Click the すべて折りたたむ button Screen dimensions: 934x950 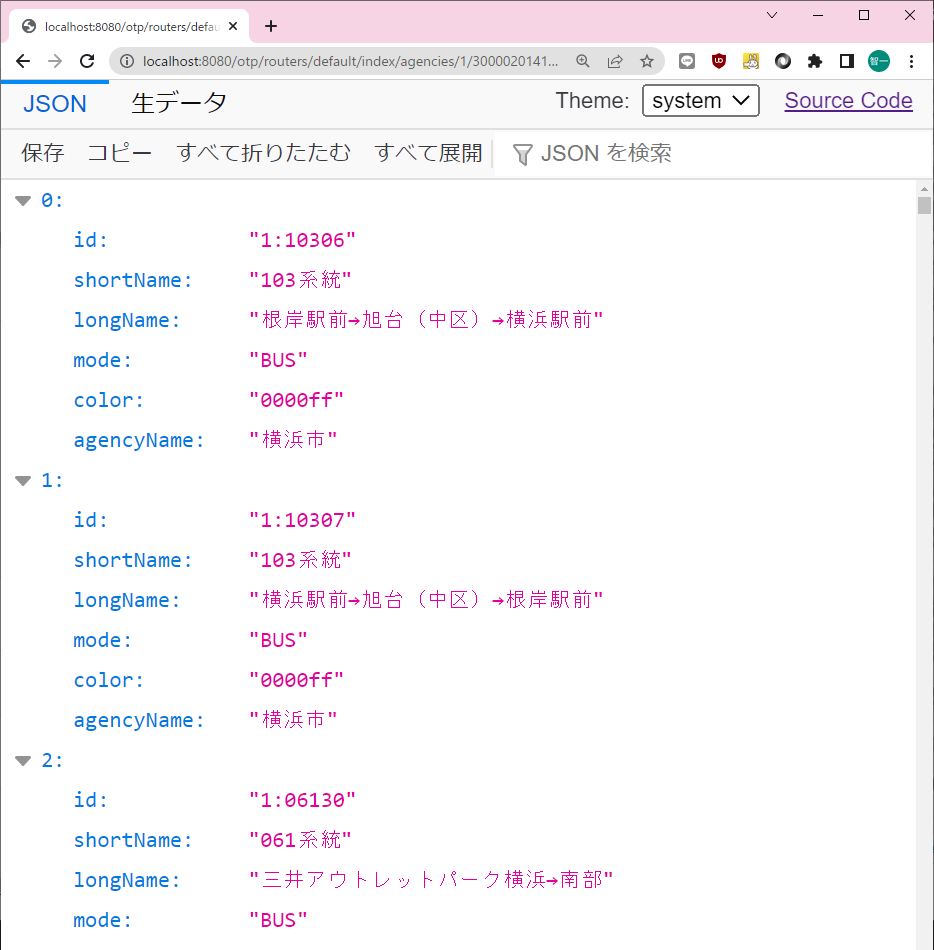(x=264, y=153)
